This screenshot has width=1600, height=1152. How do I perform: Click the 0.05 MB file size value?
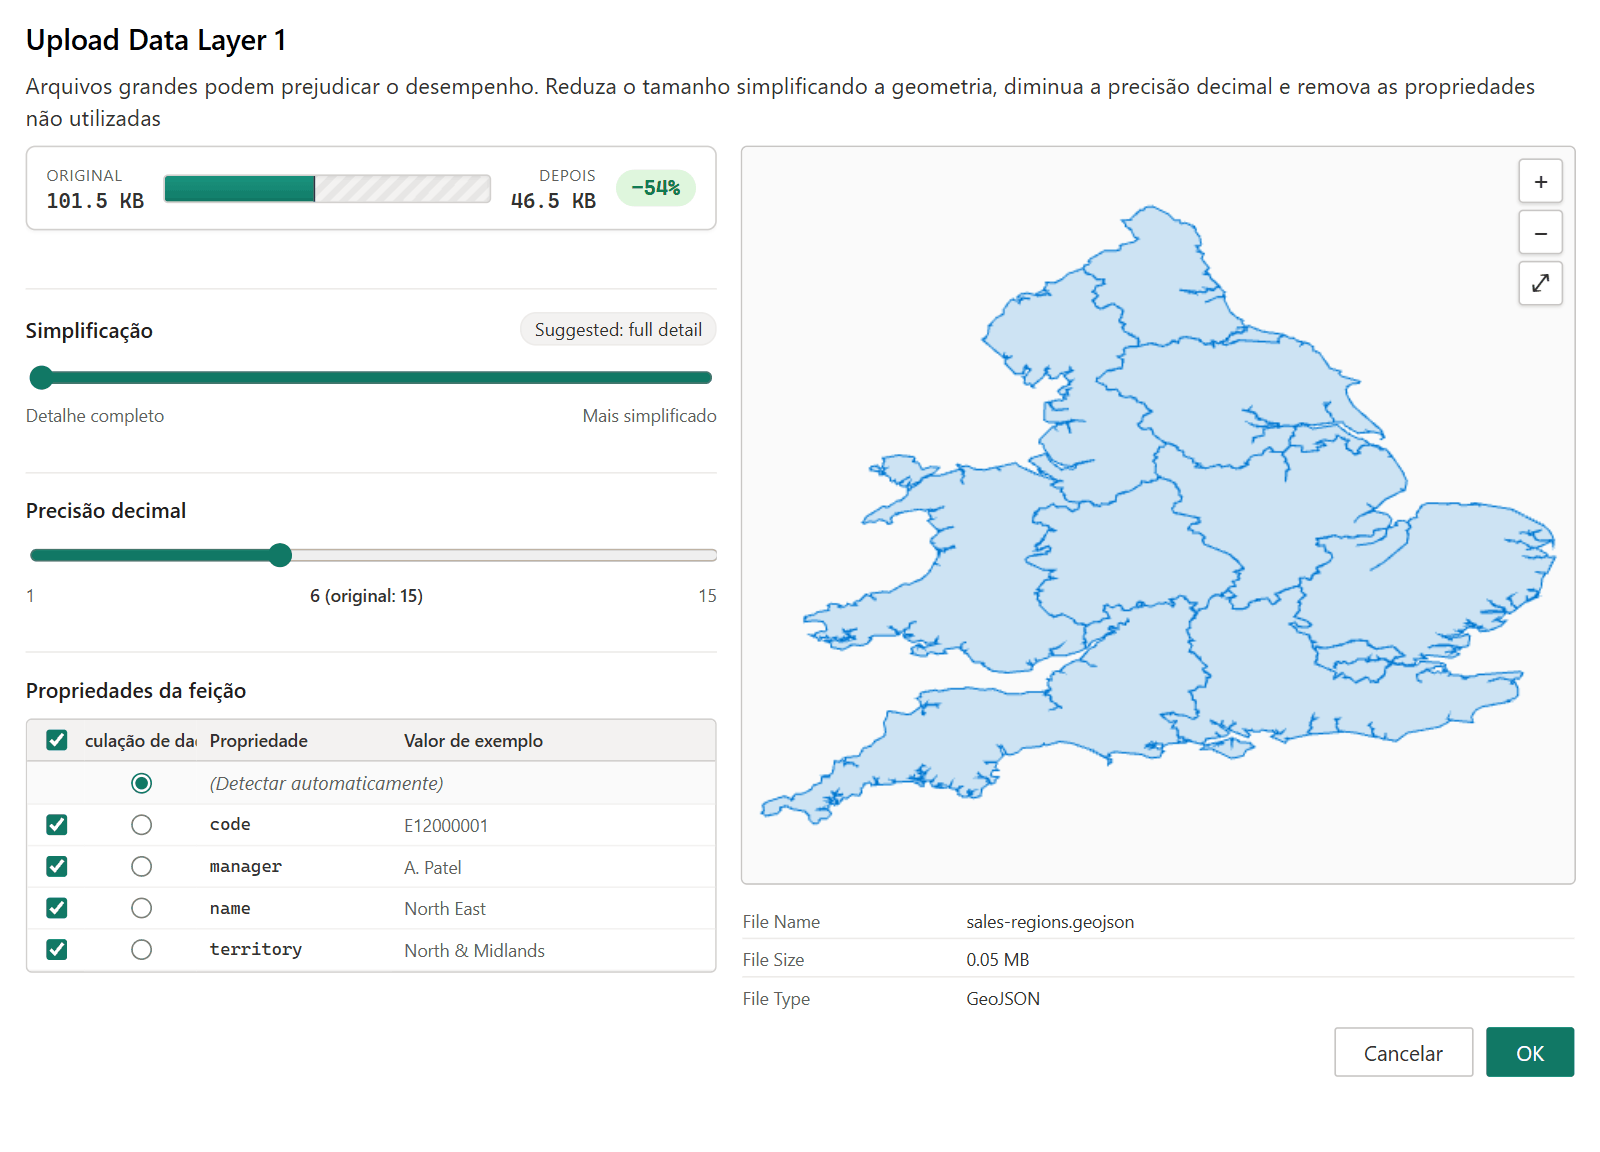coord(997,960)
